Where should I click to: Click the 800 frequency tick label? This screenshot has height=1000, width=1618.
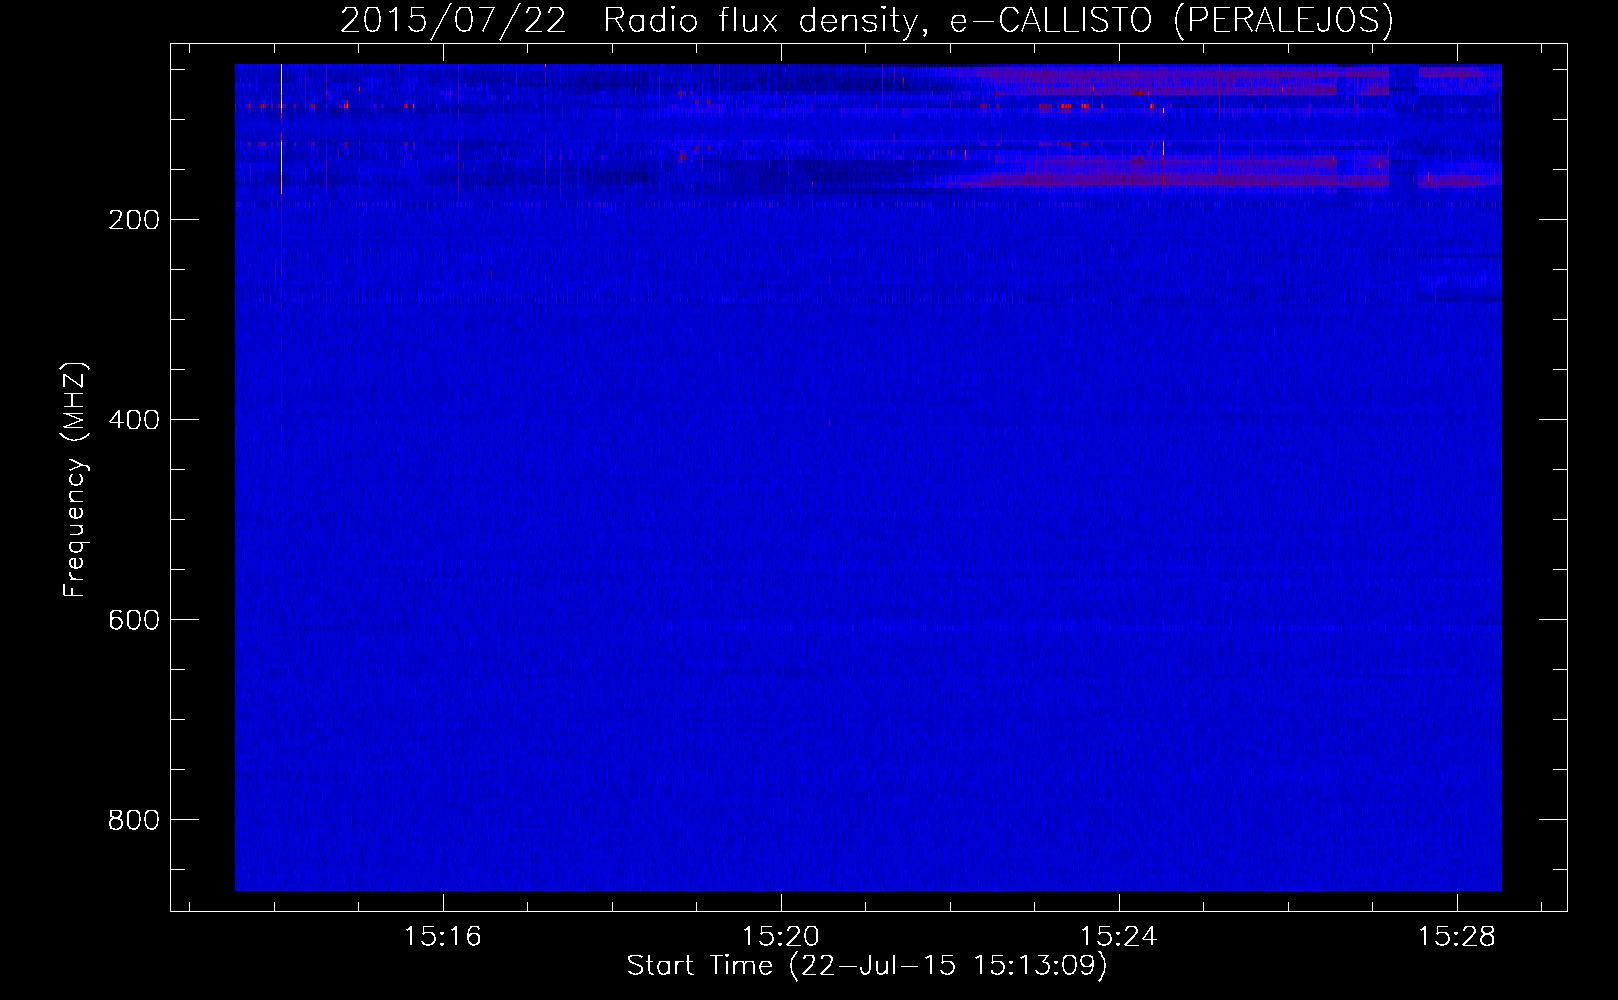pyautogui.click(x=134, y=820)
